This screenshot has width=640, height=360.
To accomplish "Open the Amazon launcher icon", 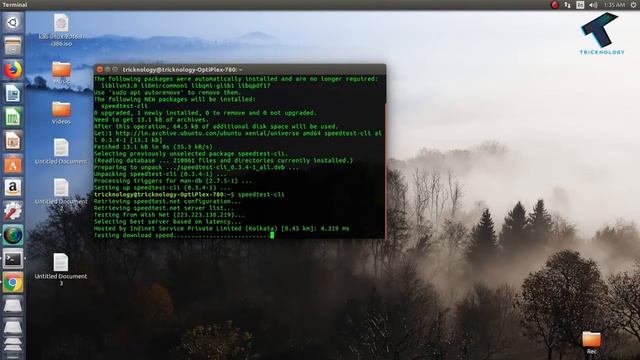I will click(x=13, y=188).
